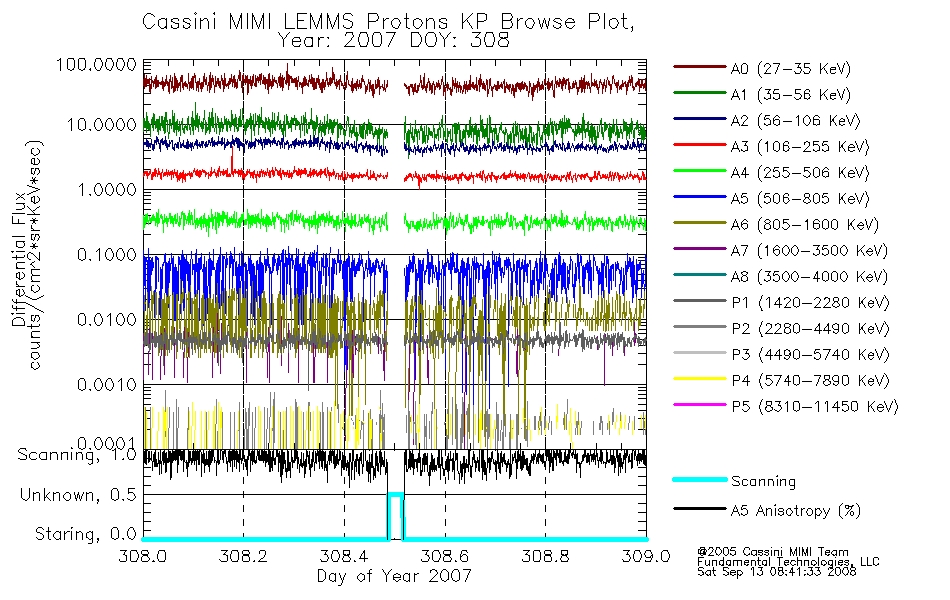Click the A0 (27-35 KeV) legend label
The image size is (950, 600).
pyautogui.click(x=790, y=69)
